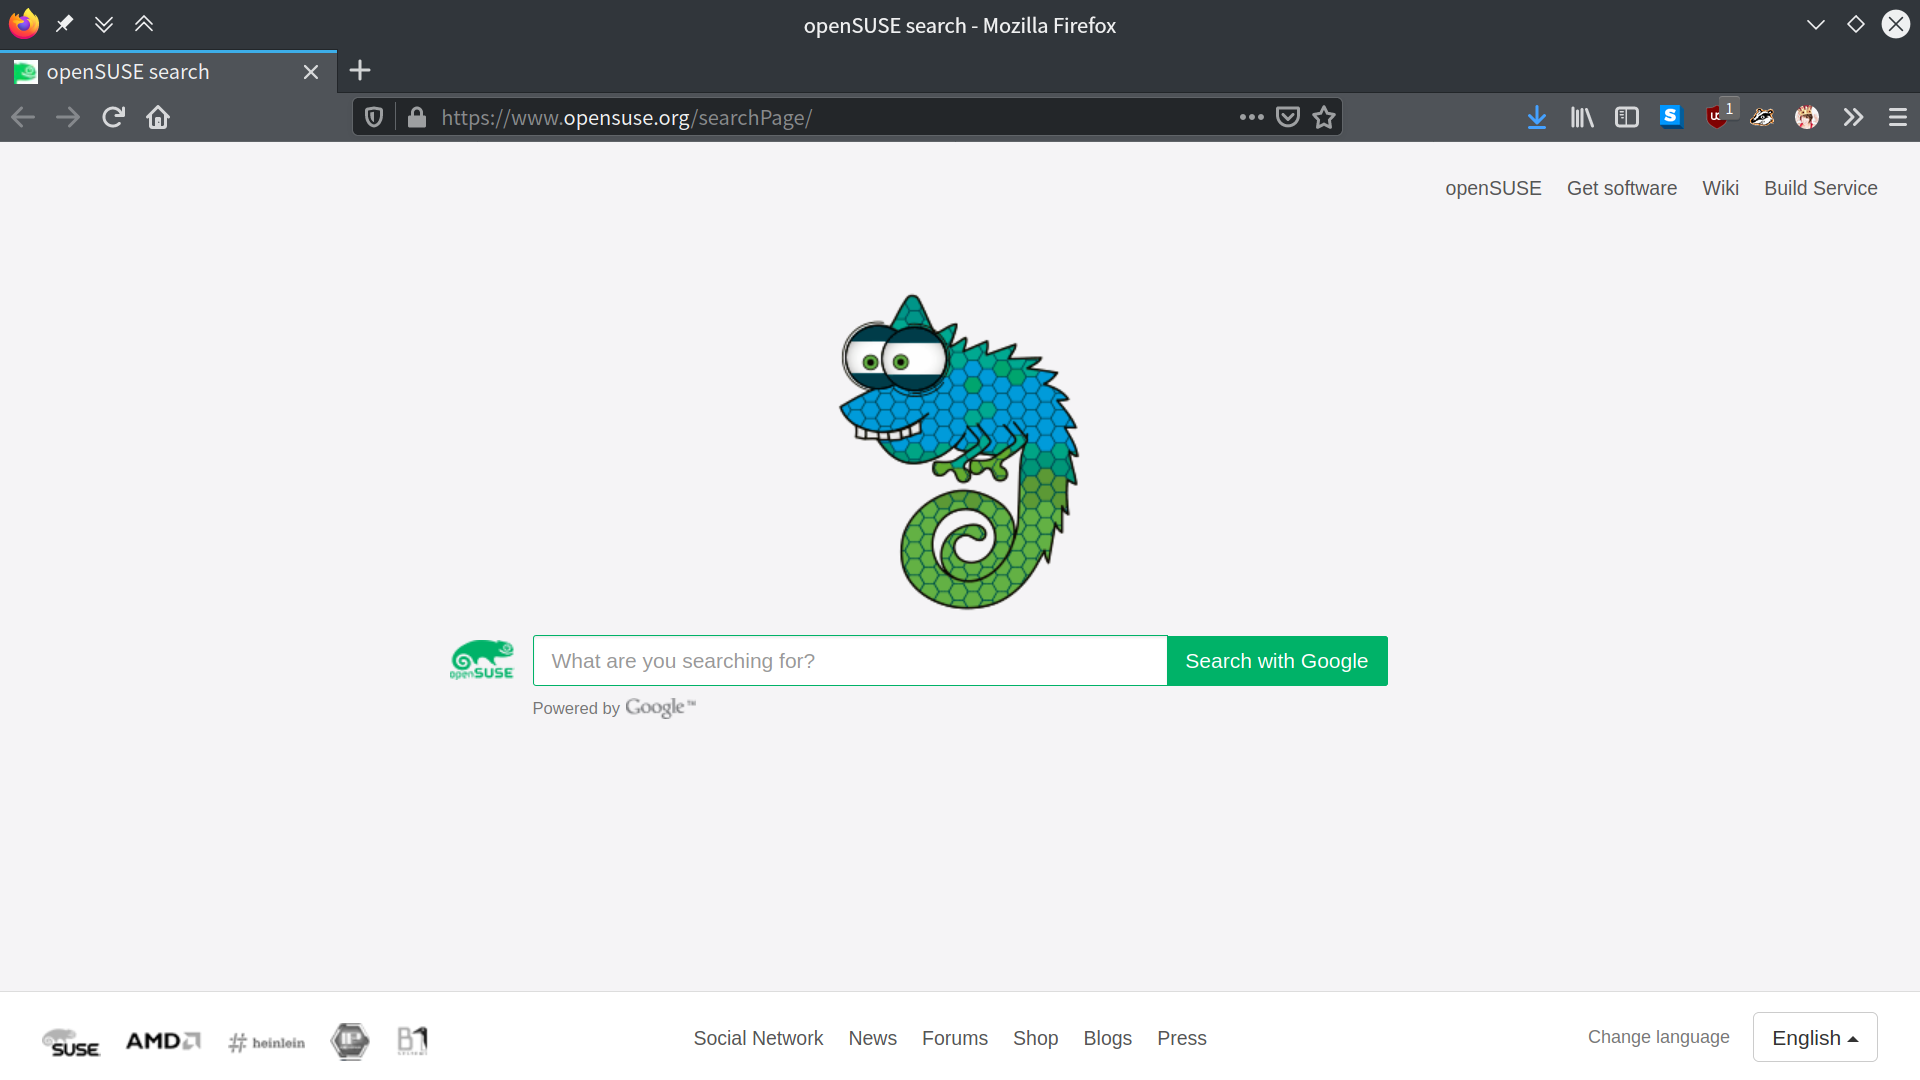The width and height of the screenshot is (1920, 1080).
Task: Click the extensions puzzle overflow icon
Action: 1853,117
